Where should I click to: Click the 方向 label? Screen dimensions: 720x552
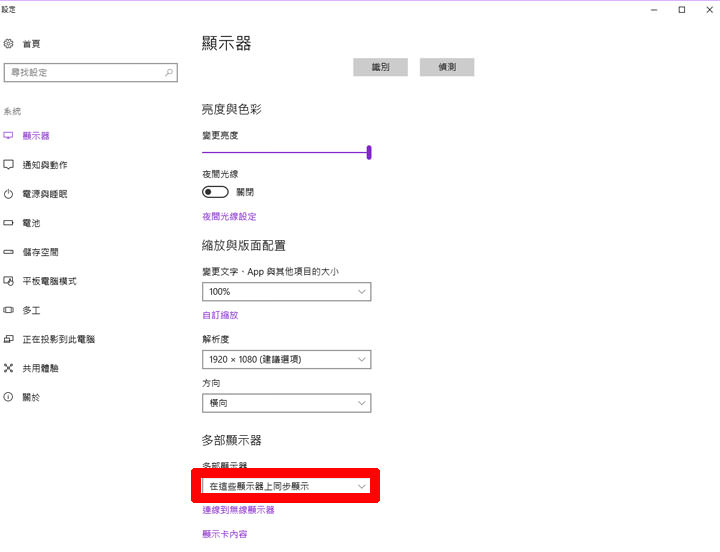(211, 383)
